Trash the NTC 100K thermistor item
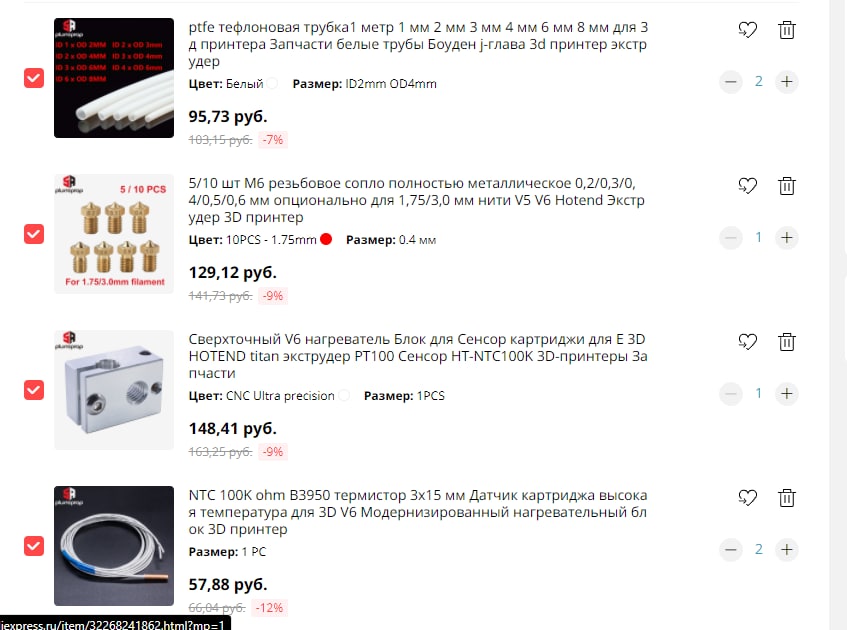Image resolution: width=847 pixels, height=630 pixels. point(786,498)
